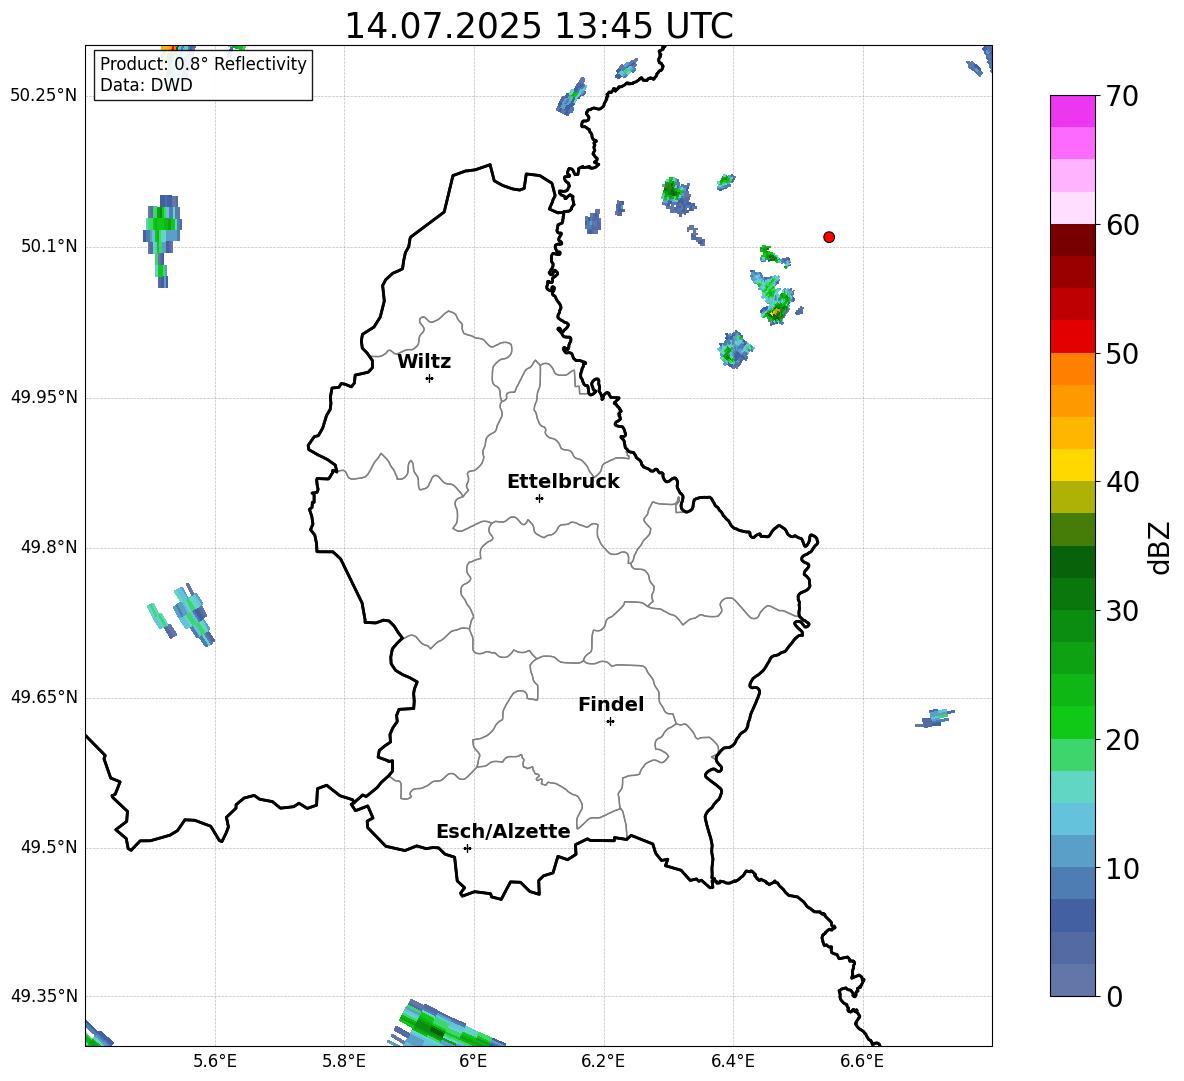Click the green radar echo band at 6°E bottom edge
1184x1081 pixels.
[x=449, y=1025]
